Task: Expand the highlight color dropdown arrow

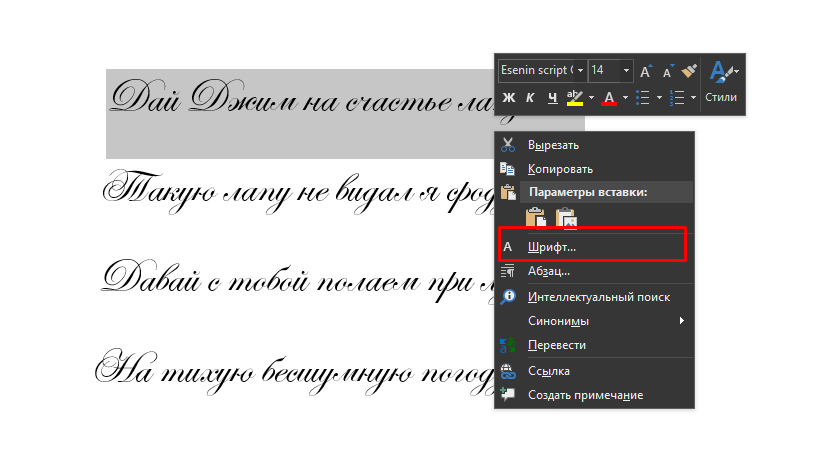Action: [x=592, y=98]
